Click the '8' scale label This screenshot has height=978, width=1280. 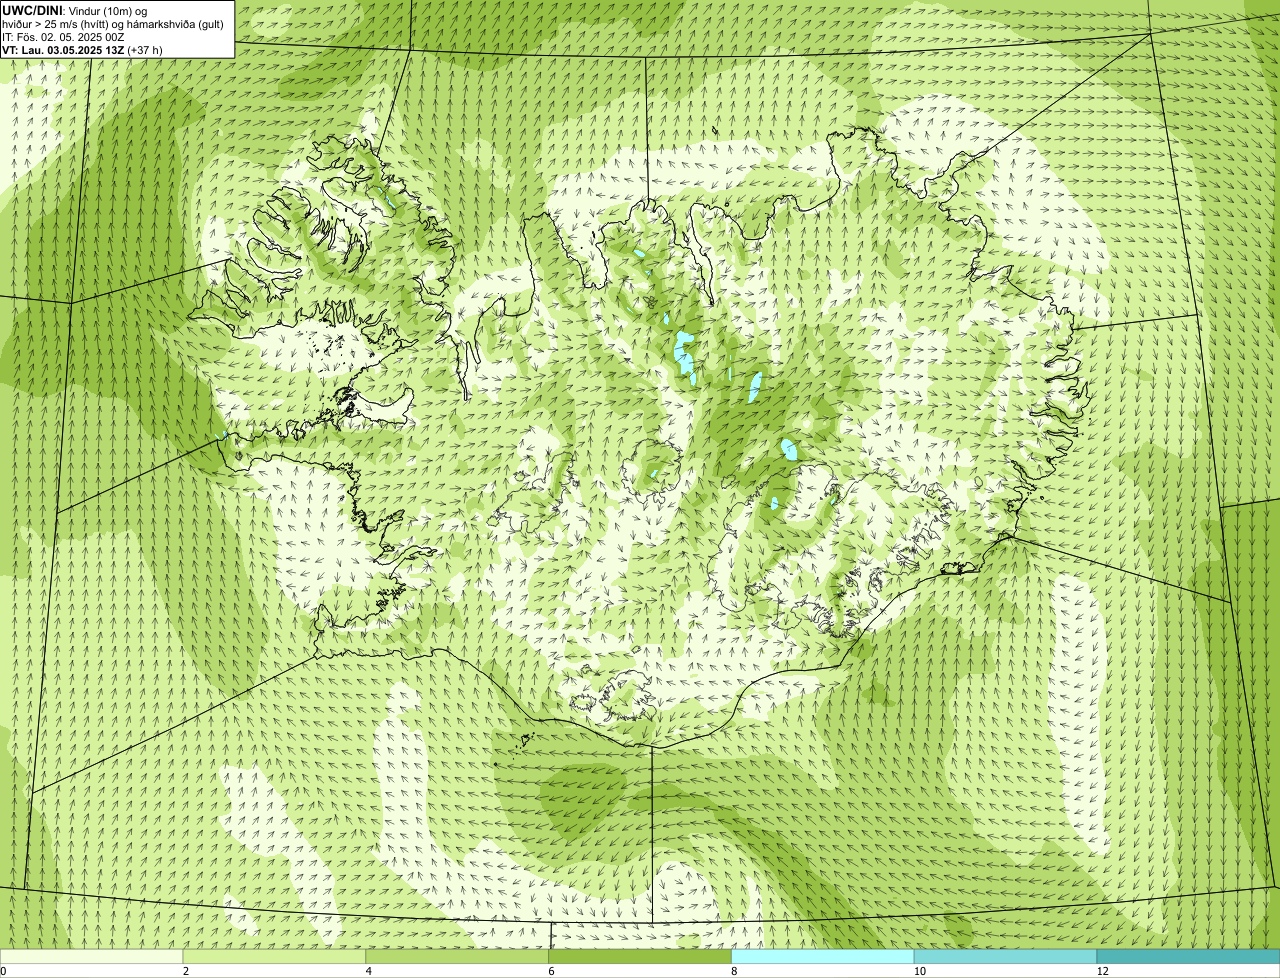734,971
